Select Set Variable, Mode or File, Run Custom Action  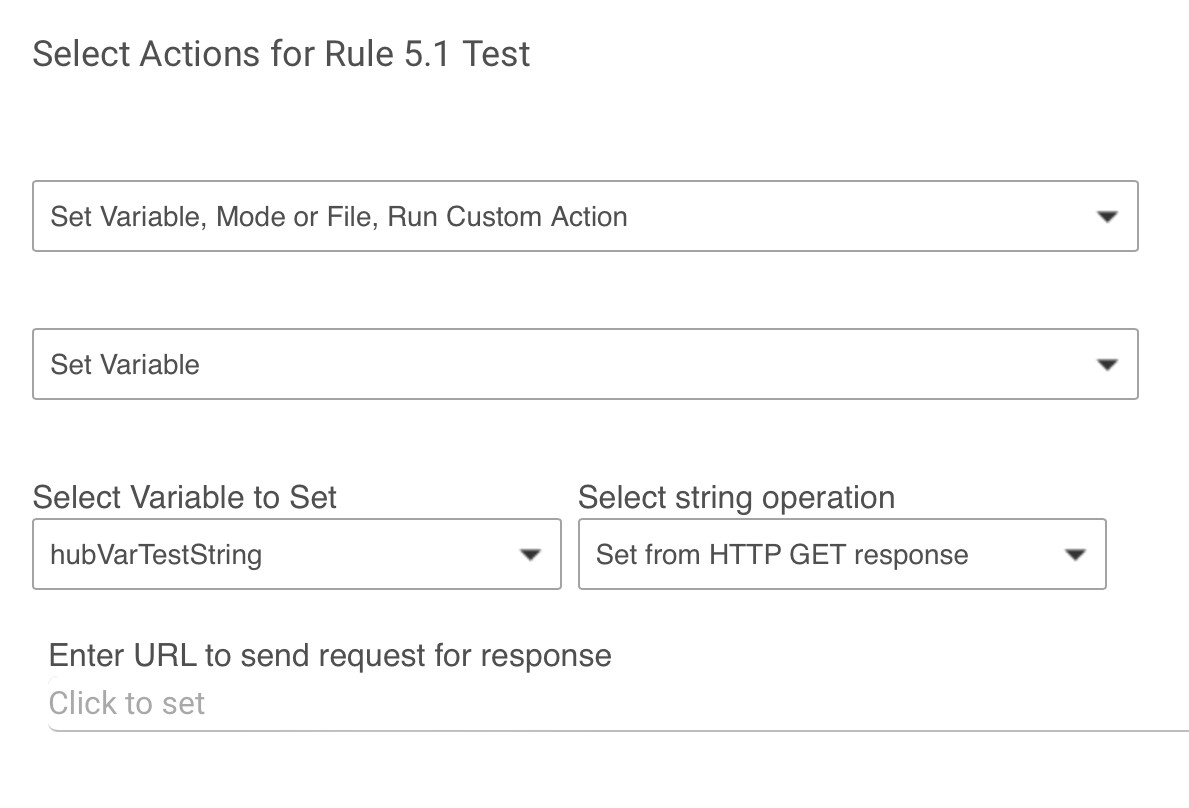pyautogui.click(x=585, y=216)
